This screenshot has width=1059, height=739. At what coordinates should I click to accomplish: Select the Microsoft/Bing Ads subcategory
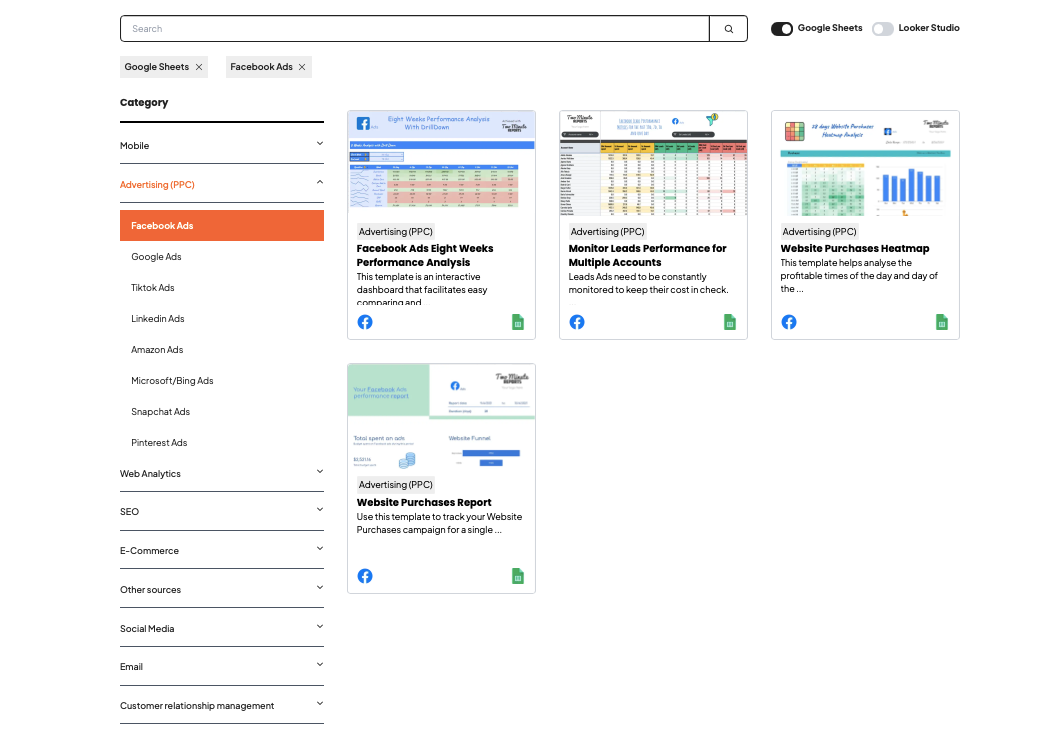point(172,381)
